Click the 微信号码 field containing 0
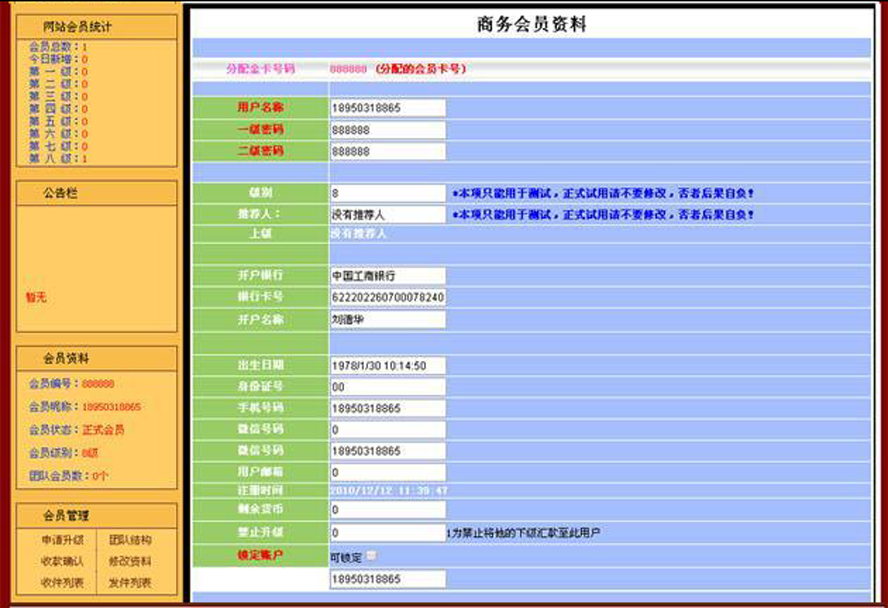Screen dimensions: 888x608 pos(388,430)
